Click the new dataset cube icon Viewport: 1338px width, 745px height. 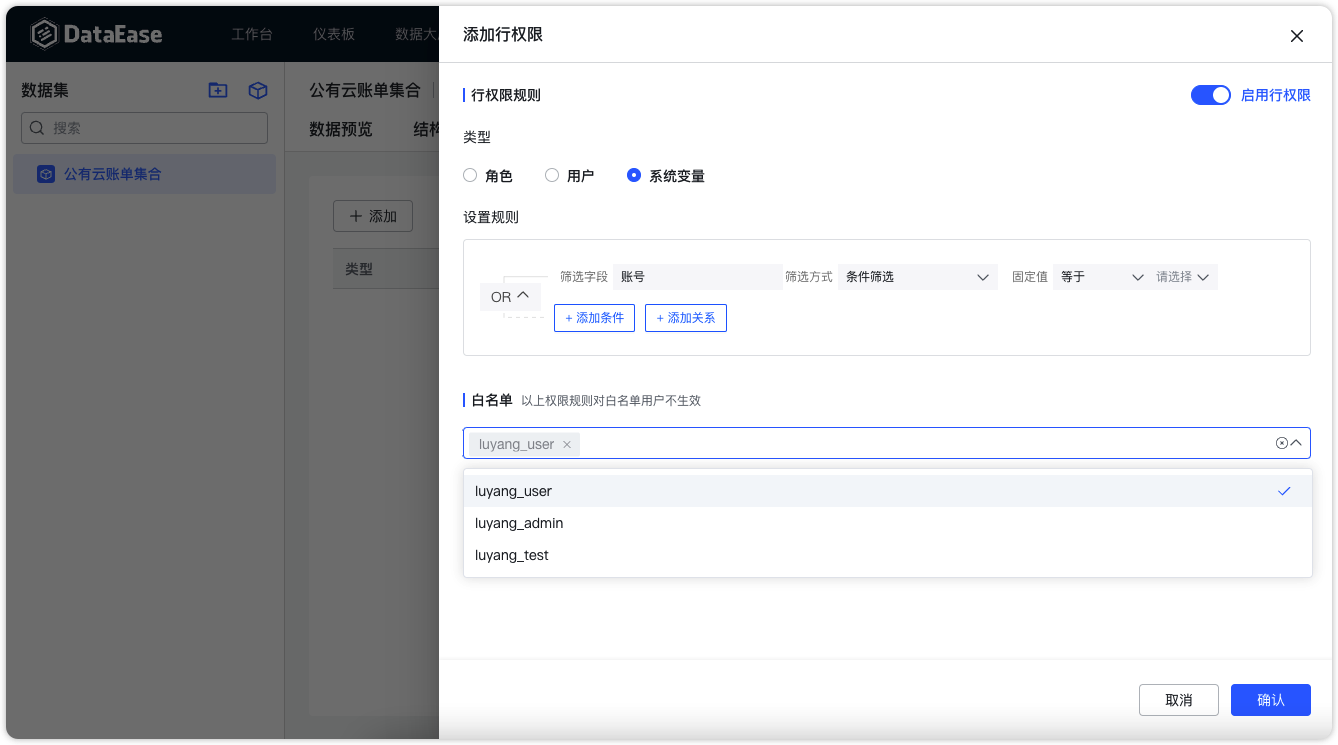[x=258, y=90]
